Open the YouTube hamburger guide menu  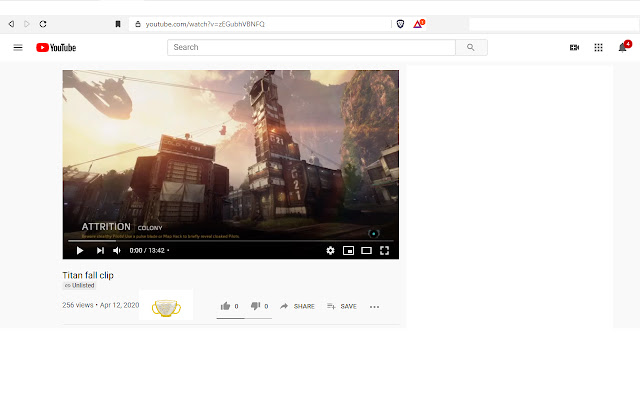(x=18, y=47)
